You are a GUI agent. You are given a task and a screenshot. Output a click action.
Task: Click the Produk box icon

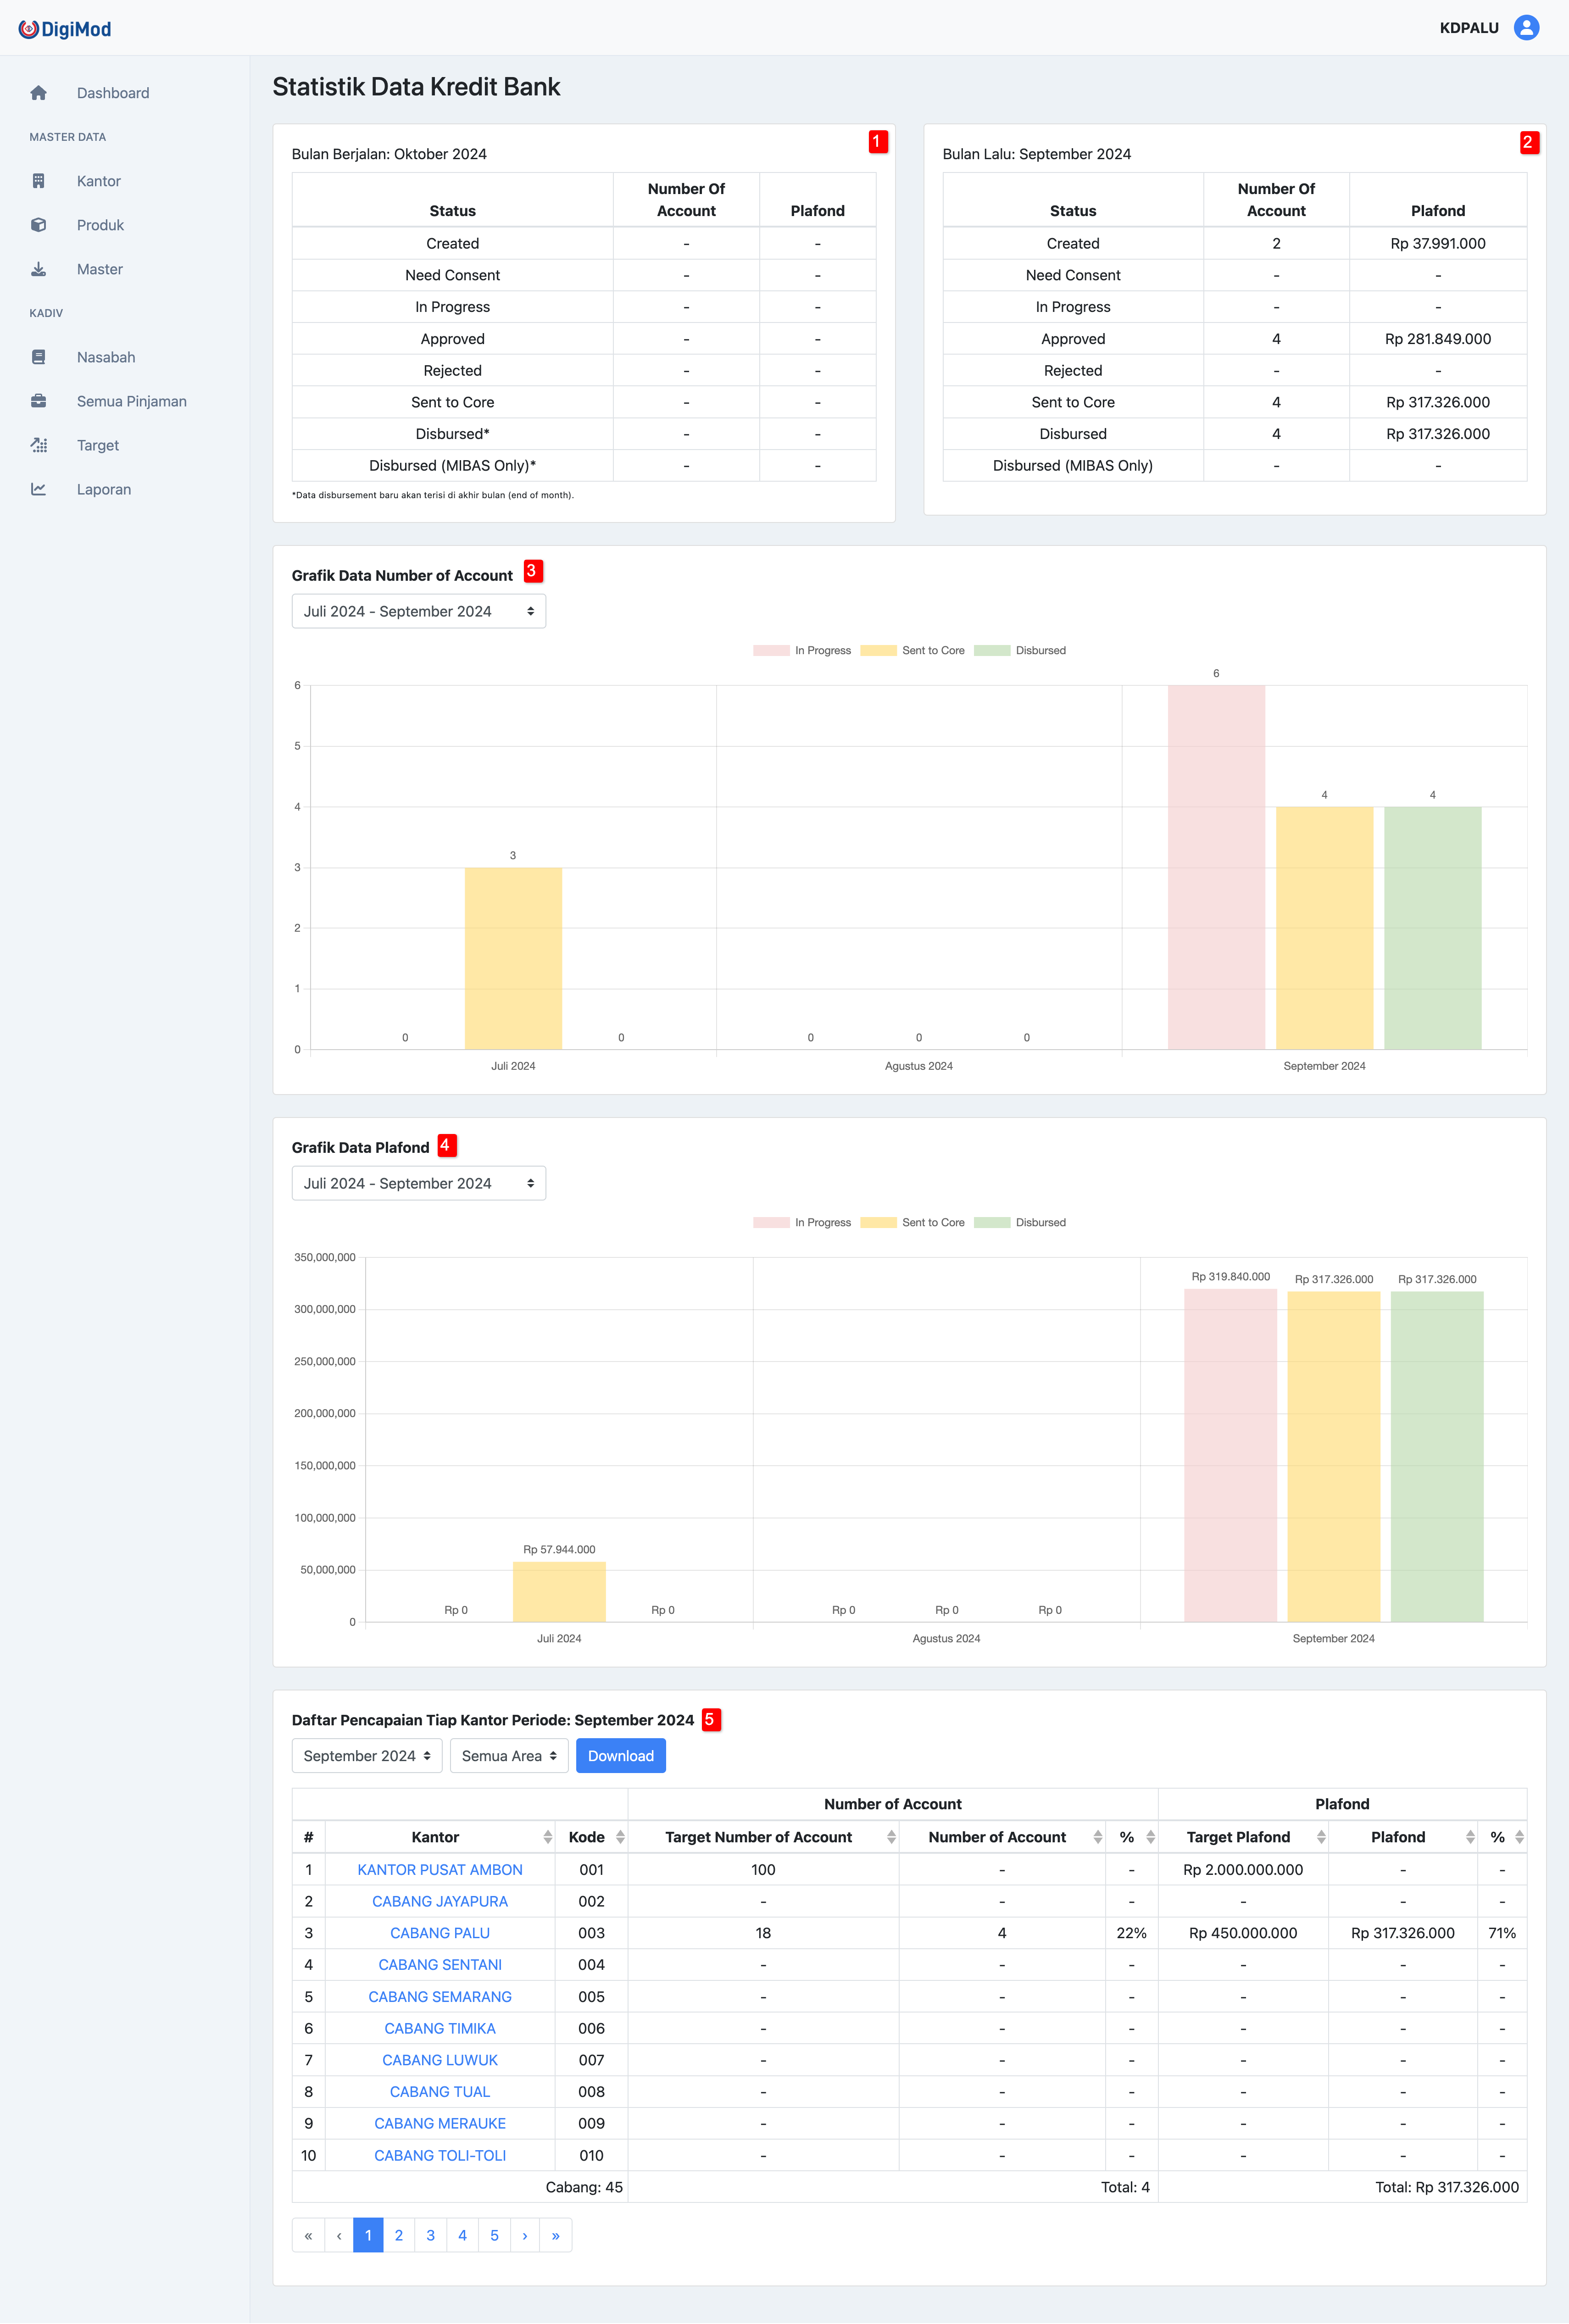click(x=38, y=225)
